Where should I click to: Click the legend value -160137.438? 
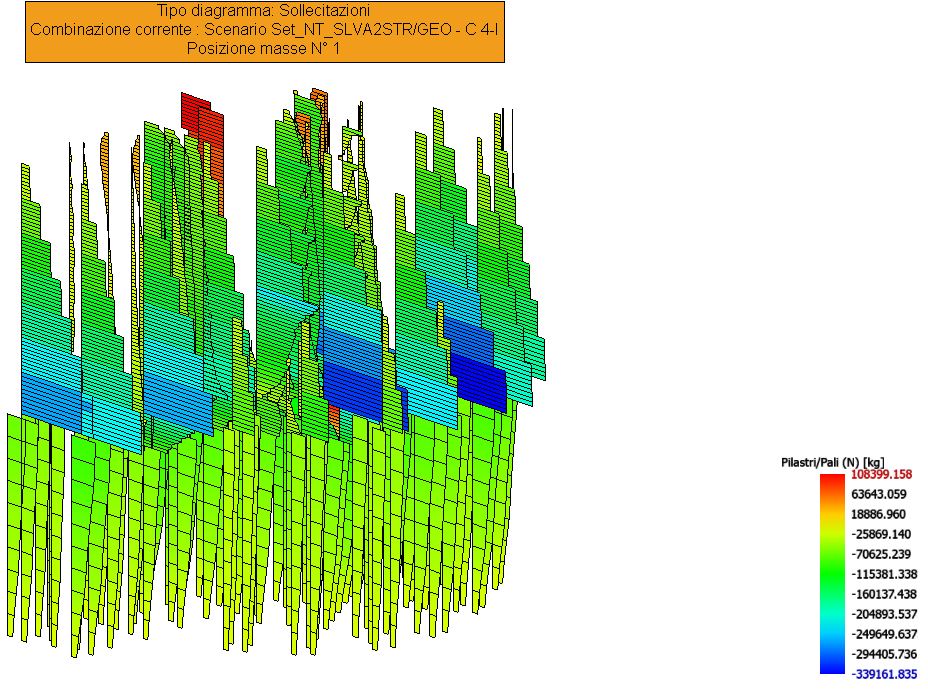tap(884, 594)
